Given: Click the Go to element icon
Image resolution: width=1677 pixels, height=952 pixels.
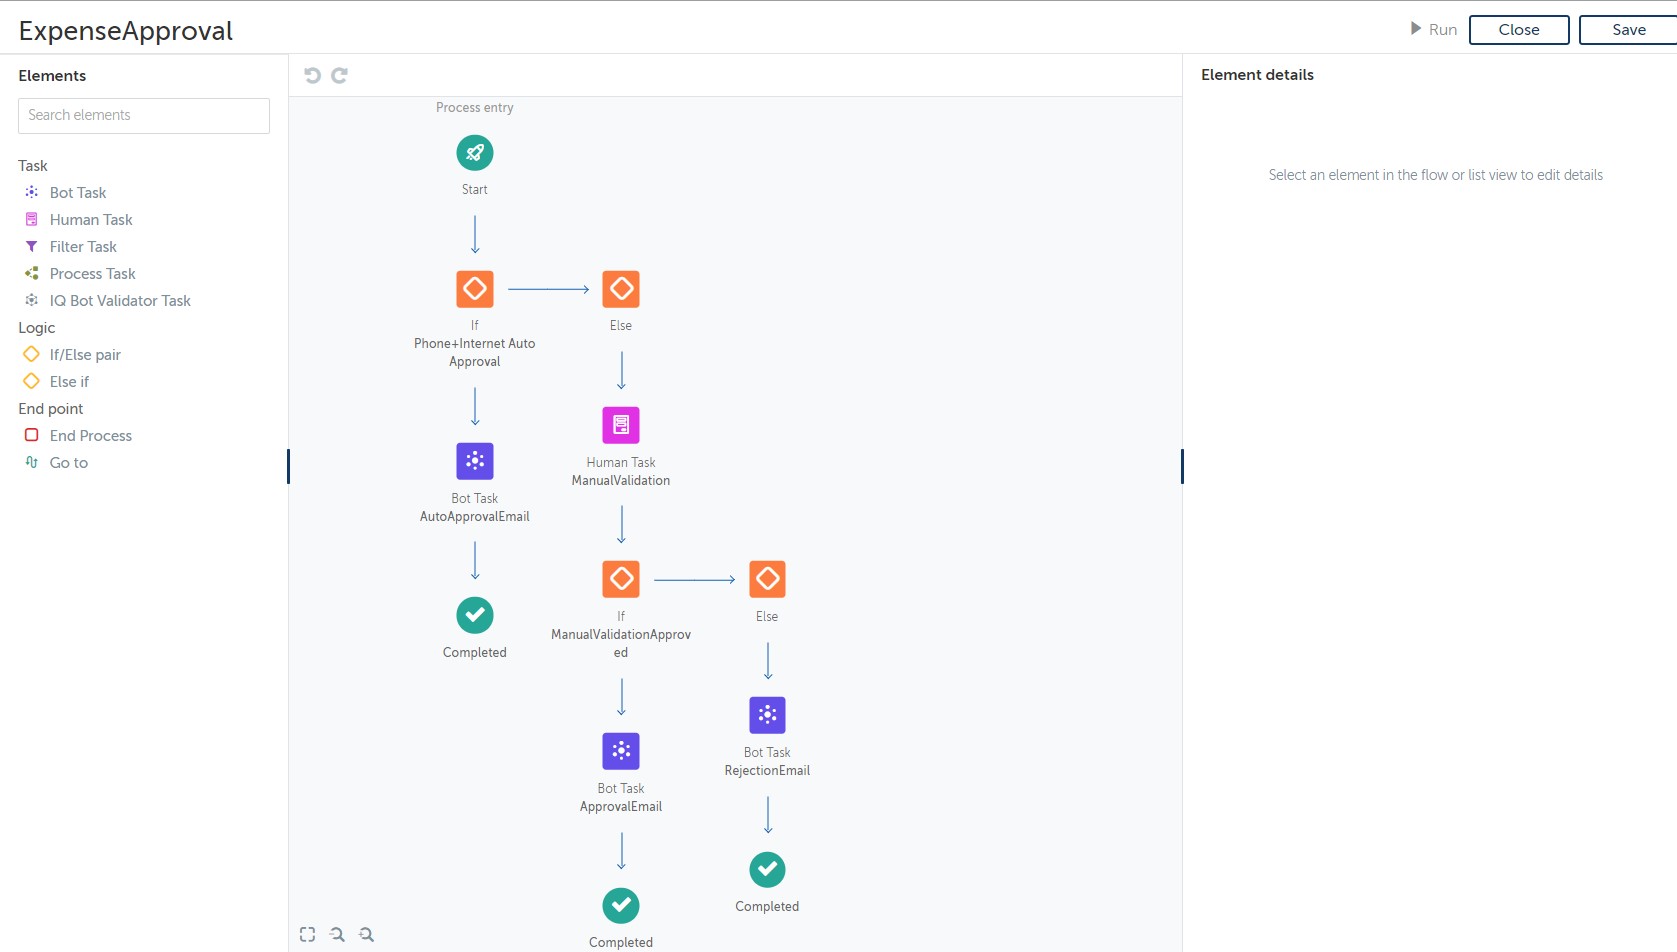Looking at the screenshot, I should point(32,462).
